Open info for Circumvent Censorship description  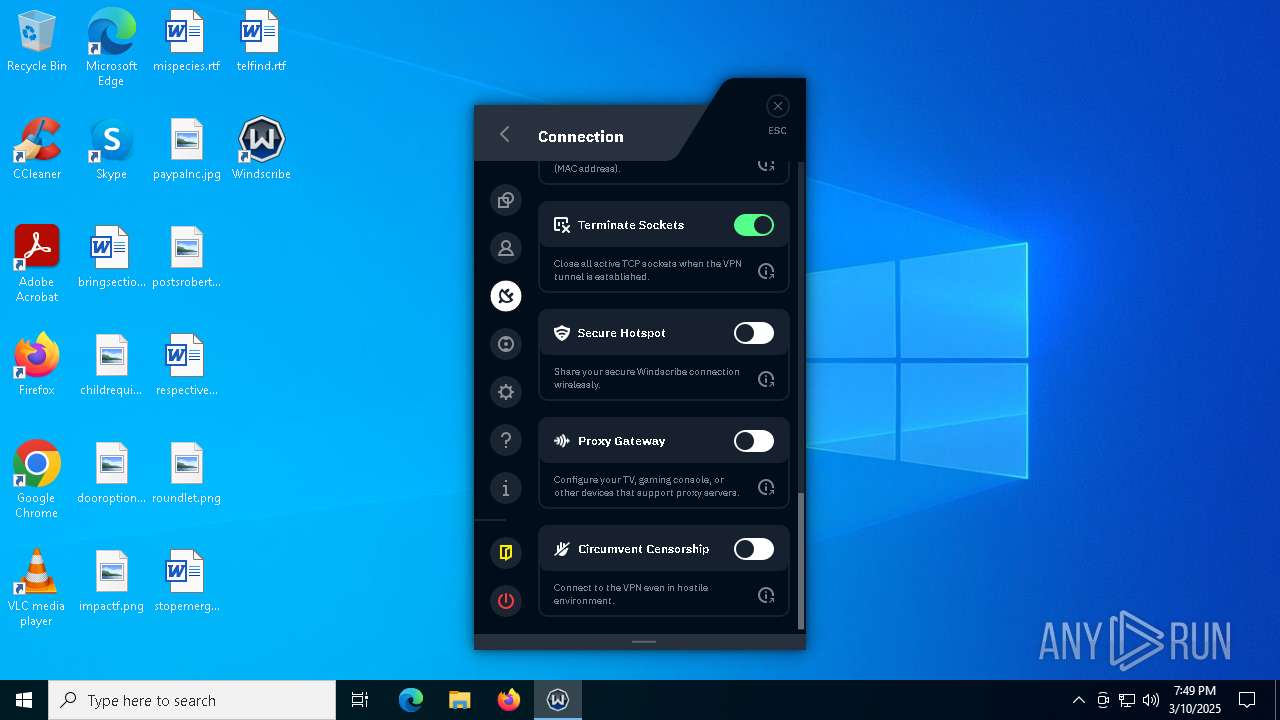tap(766, 595)
